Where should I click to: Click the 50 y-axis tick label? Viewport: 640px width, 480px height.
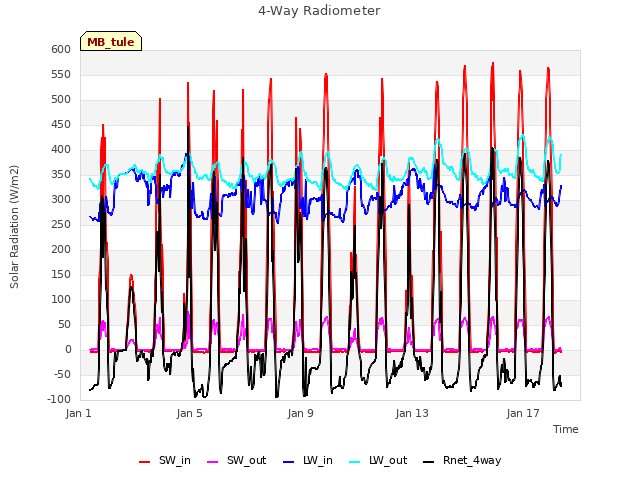(x=65, y=324)
